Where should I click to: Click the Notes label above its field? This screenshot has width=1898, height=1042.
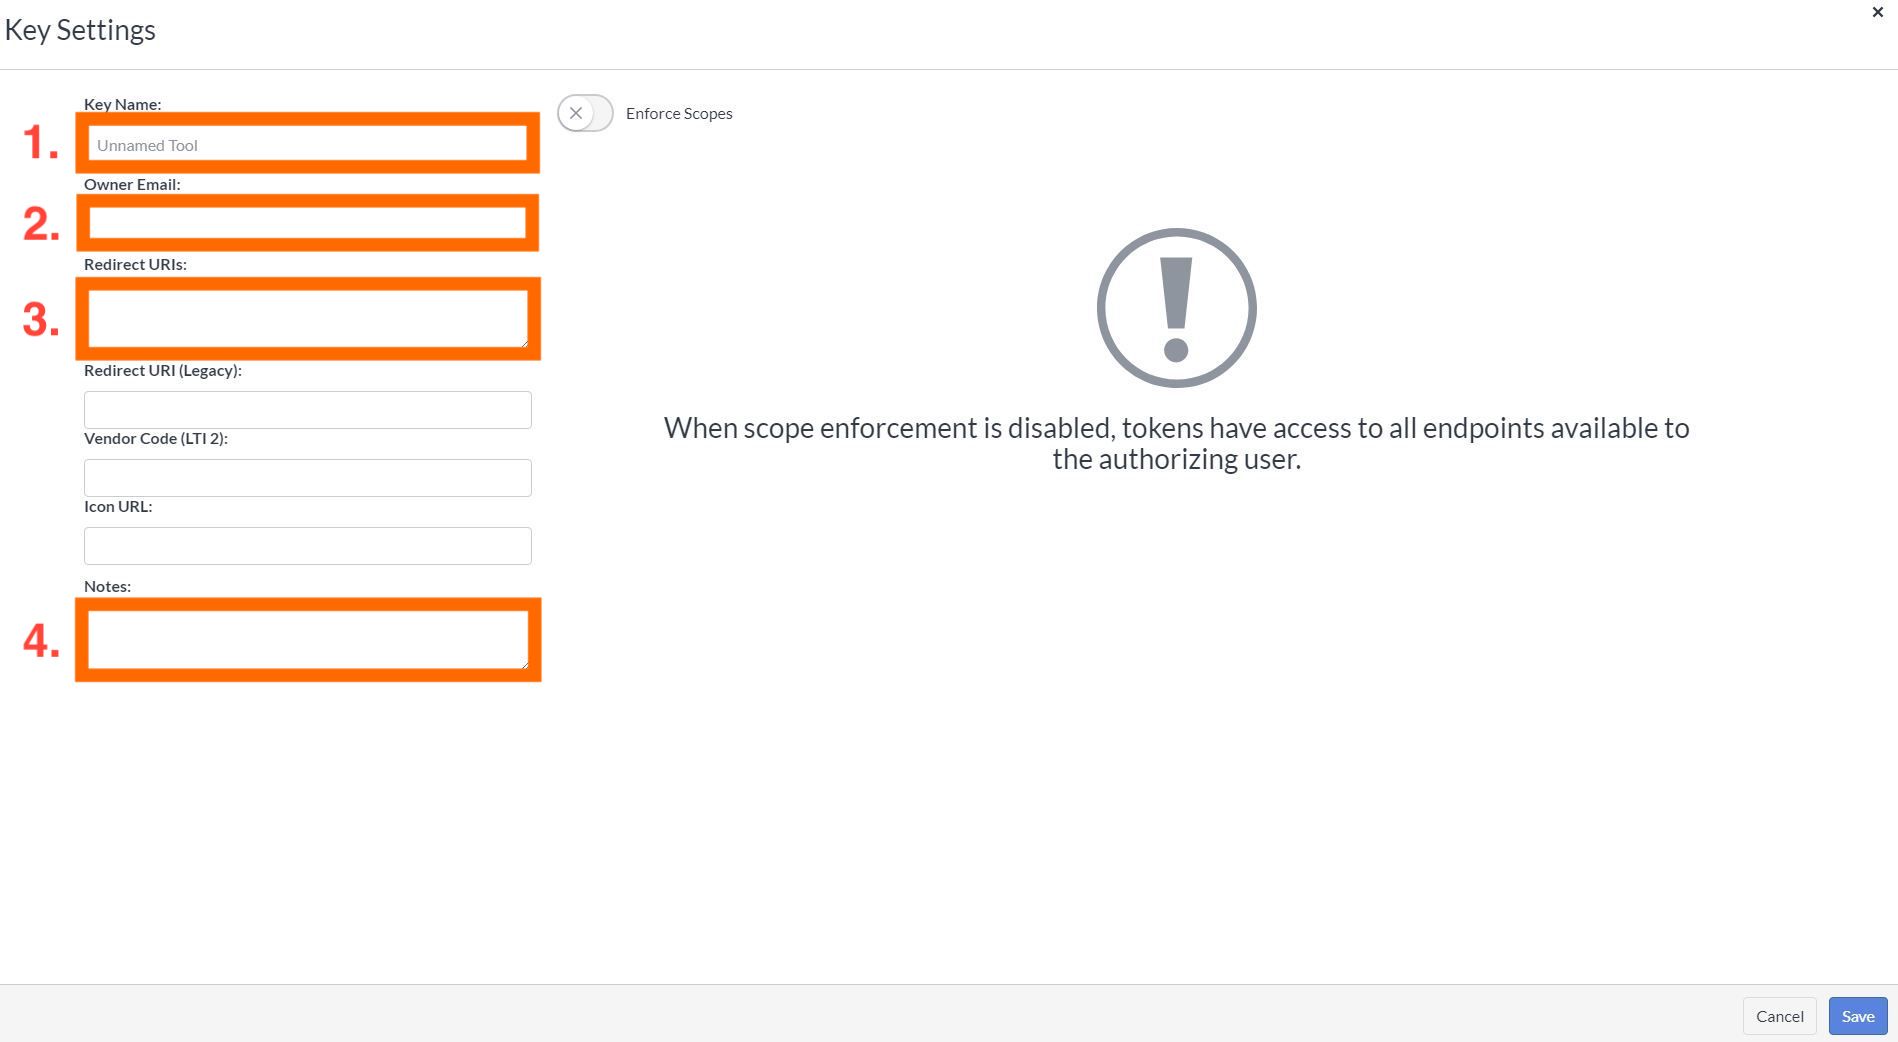106,586
